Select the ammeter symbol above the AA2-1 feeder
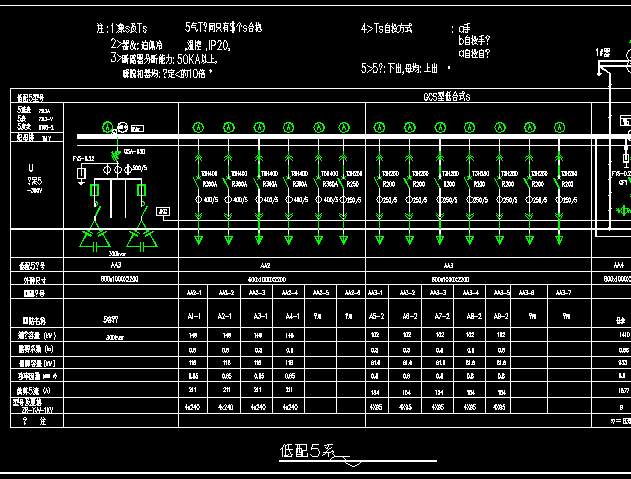 click(x=198, y=128)
